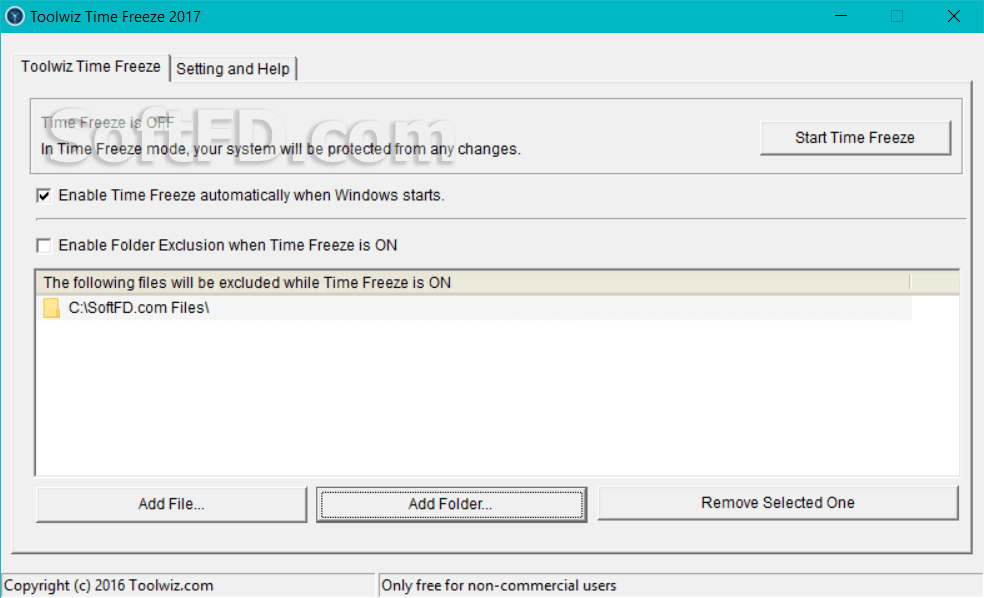This screenshot has height=598, width=984.
Task: Click the Copyright (c) 2016 Toolwiz.com status text
Action: point(109,585)
